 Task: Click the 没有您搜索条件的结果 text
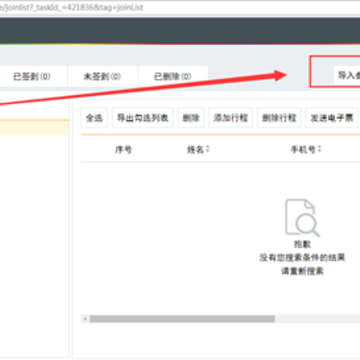pyautogui.click(x=302, y=257)
